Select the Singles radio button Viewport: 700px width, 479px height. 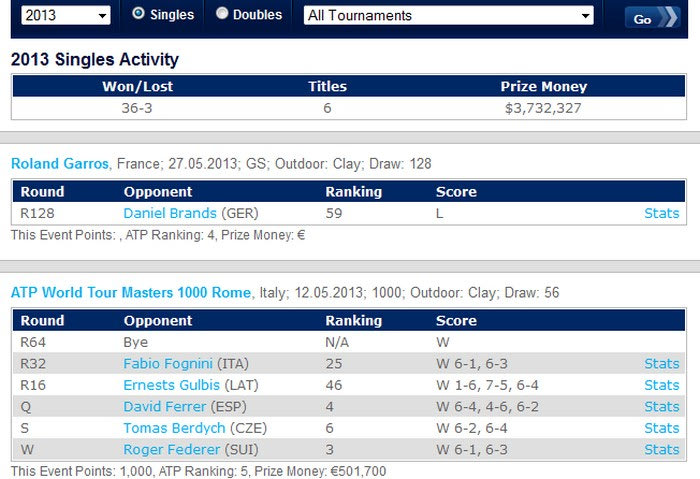[138, 13]
